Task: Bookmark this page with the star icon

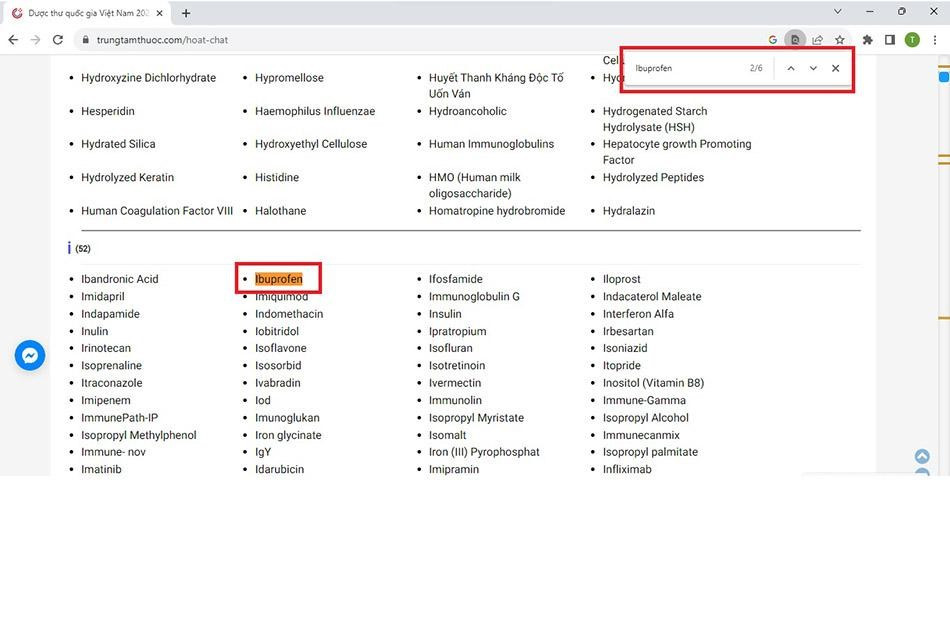Action: tap(840, 40)
